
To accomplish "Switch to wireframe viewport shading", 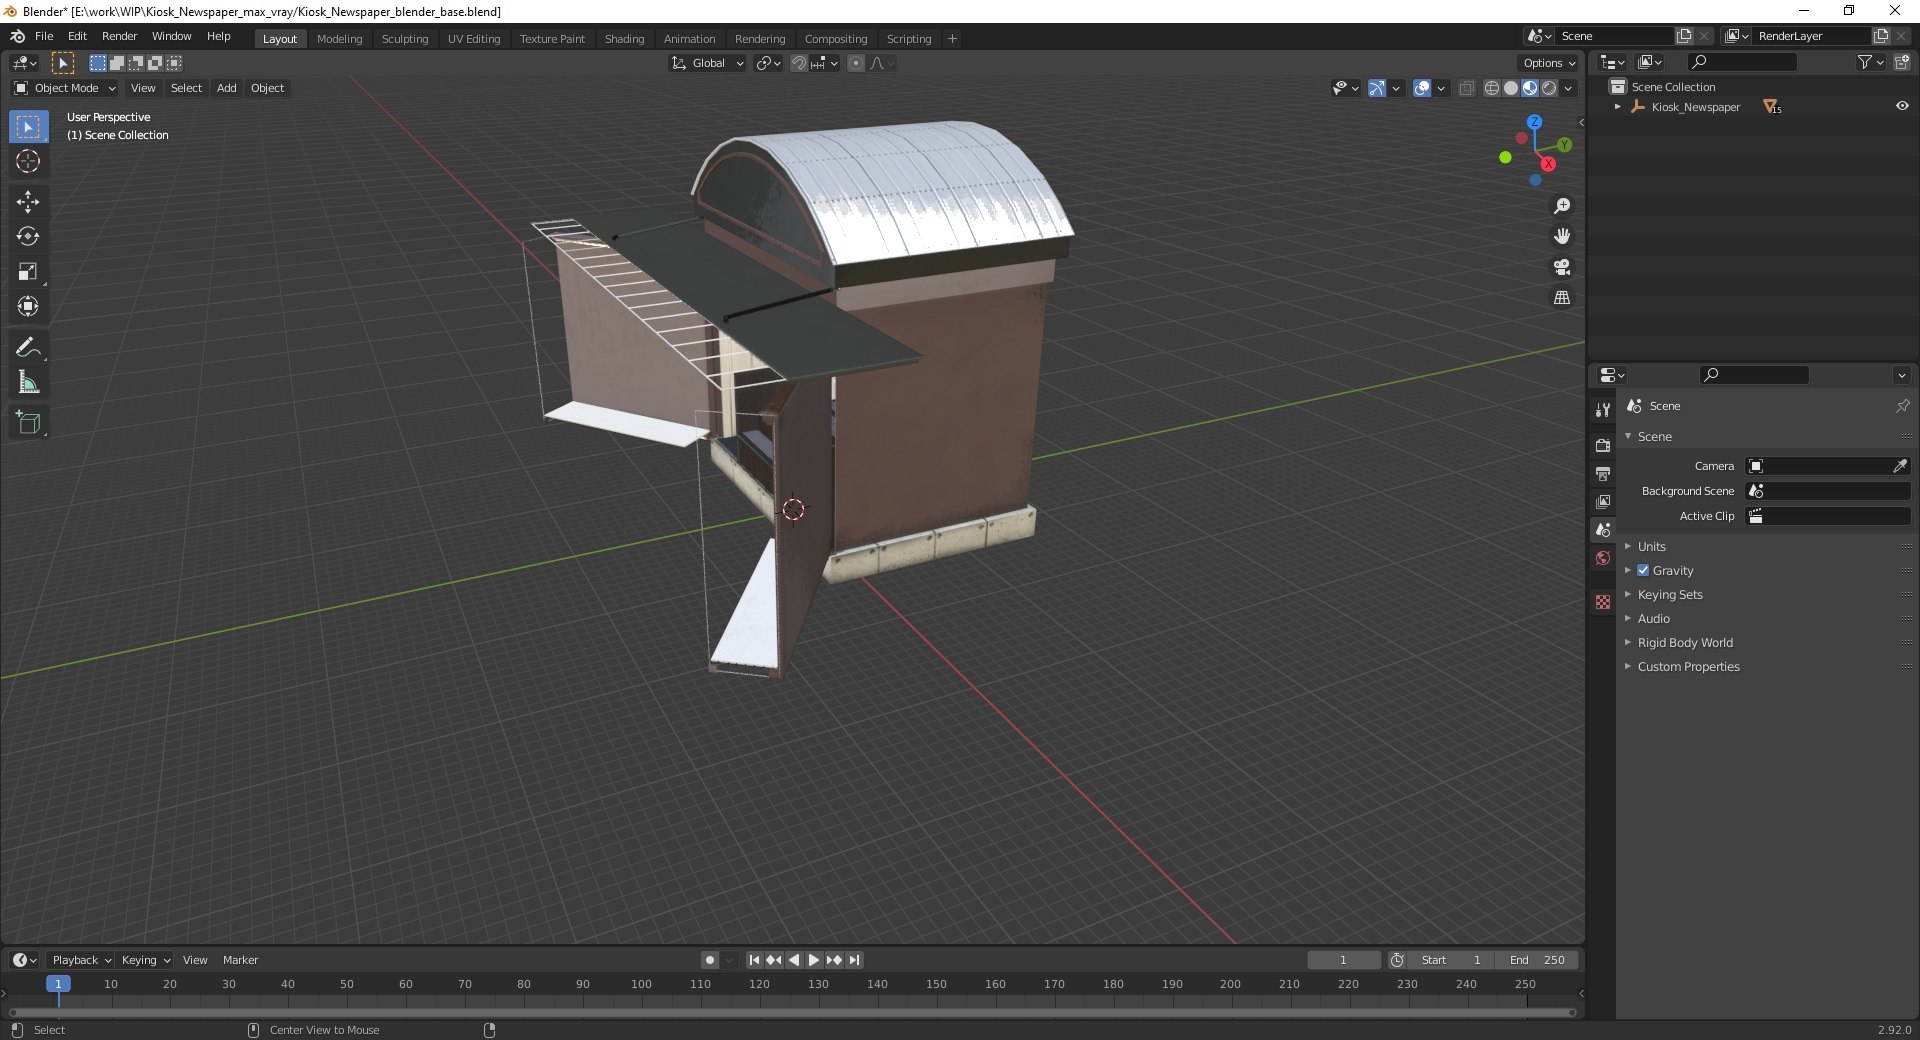I will click(x=1492, y=88).
